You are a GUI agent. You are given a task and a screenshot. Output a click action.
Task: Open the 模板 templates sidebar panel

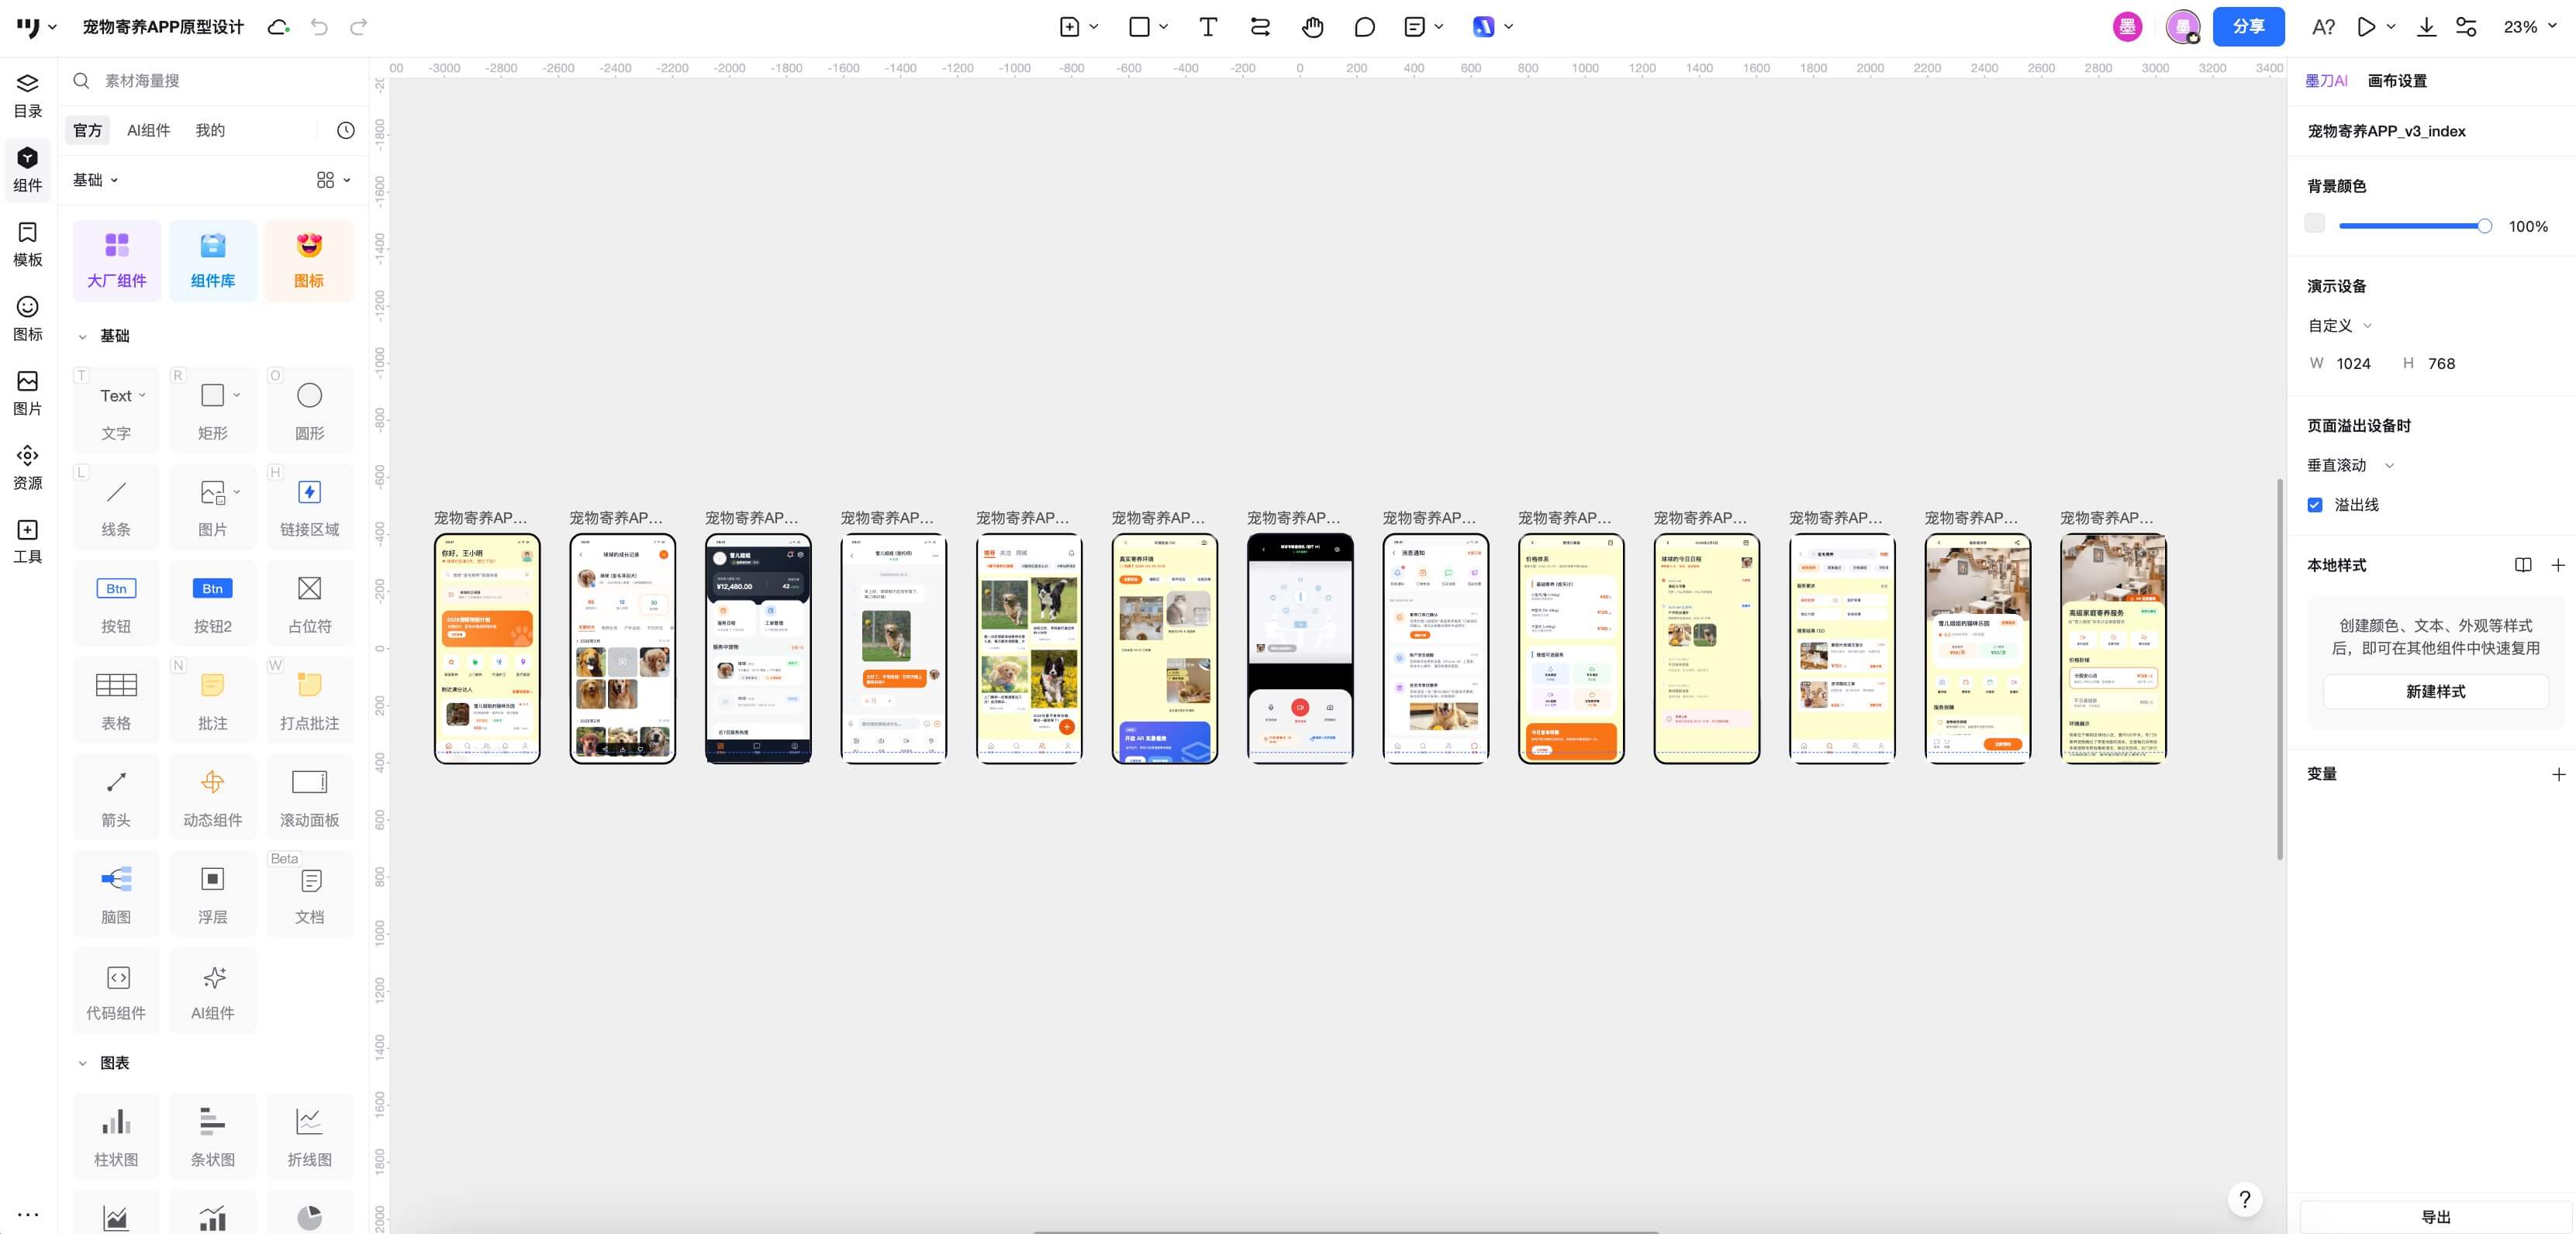[27, 244]
